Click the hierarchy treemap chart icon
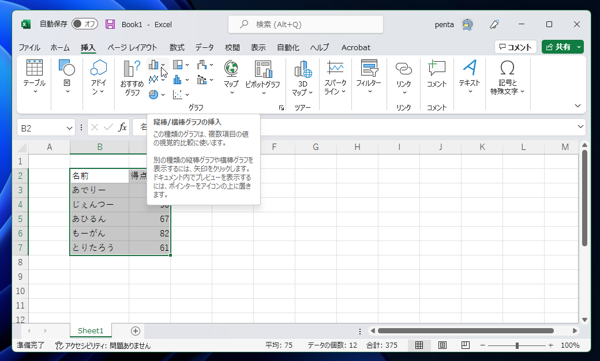Viewport: 600px width, 361px height. [x=178, y=65]
